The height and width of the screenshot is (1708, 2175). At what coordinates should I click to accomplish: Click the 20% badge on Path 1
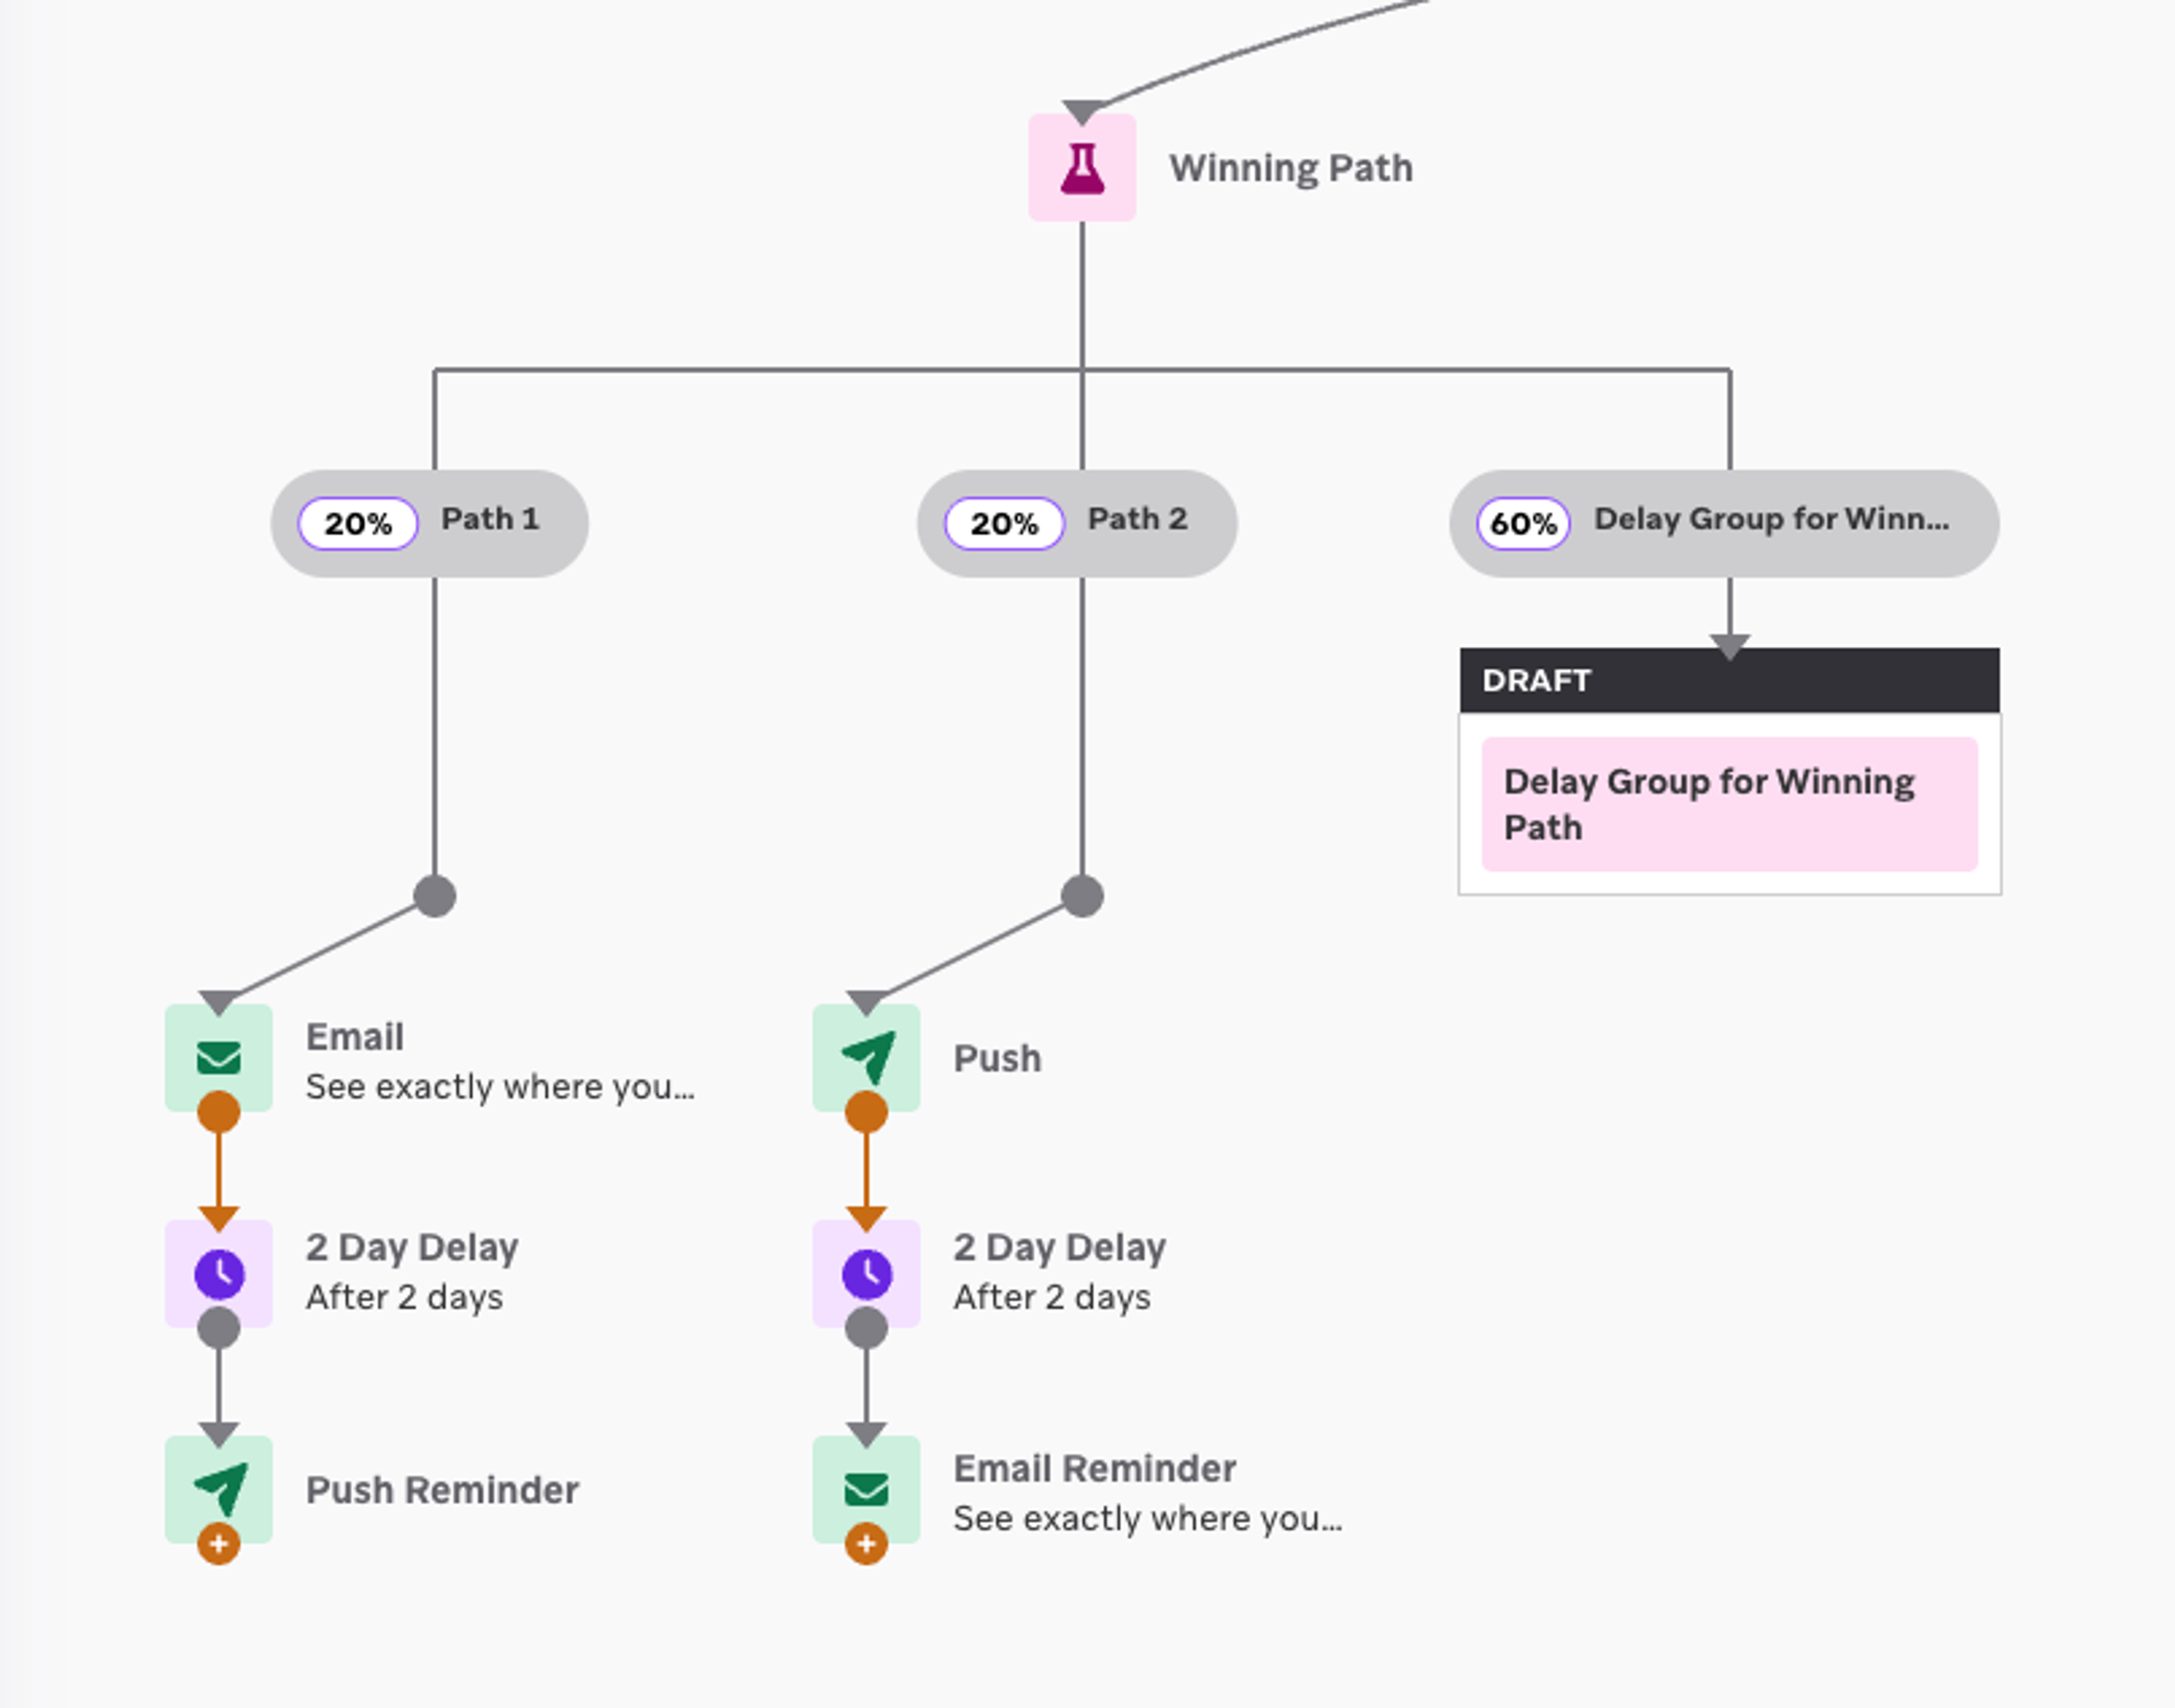click(358, 523)
